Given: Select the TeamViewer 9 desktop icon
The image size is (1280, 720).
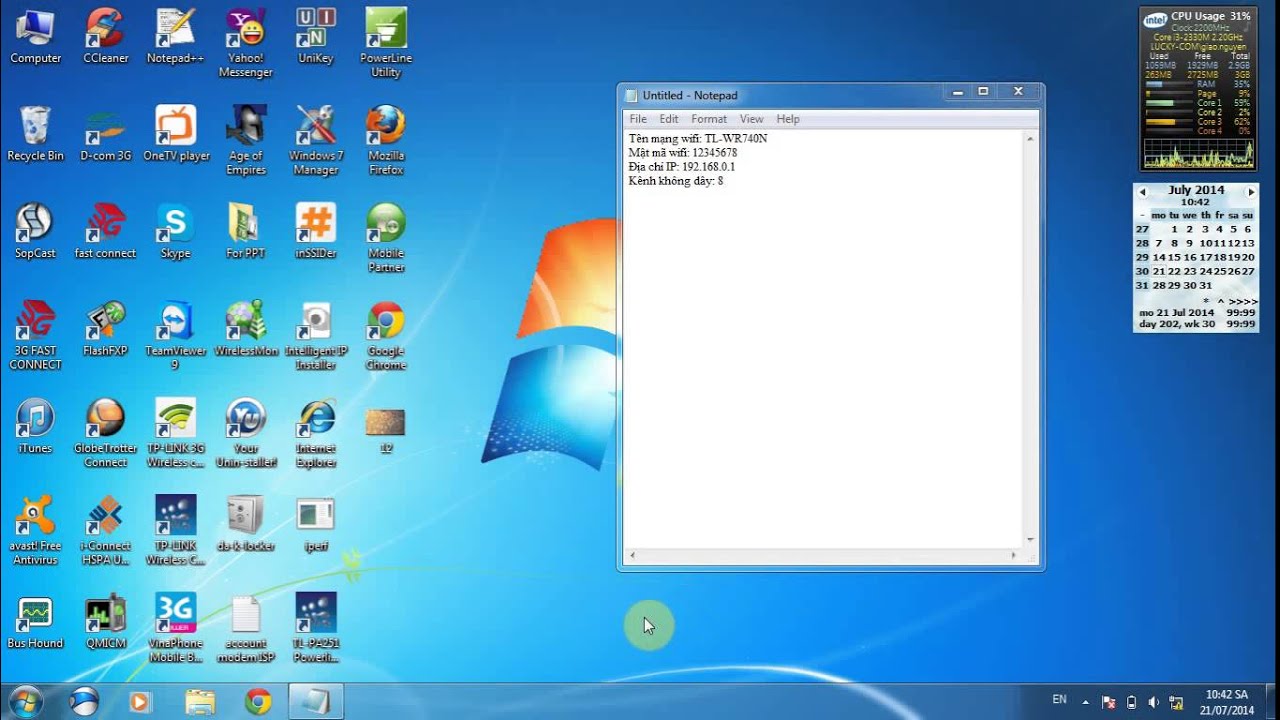Looking at the screenshot, I should (x=175, y=336).
